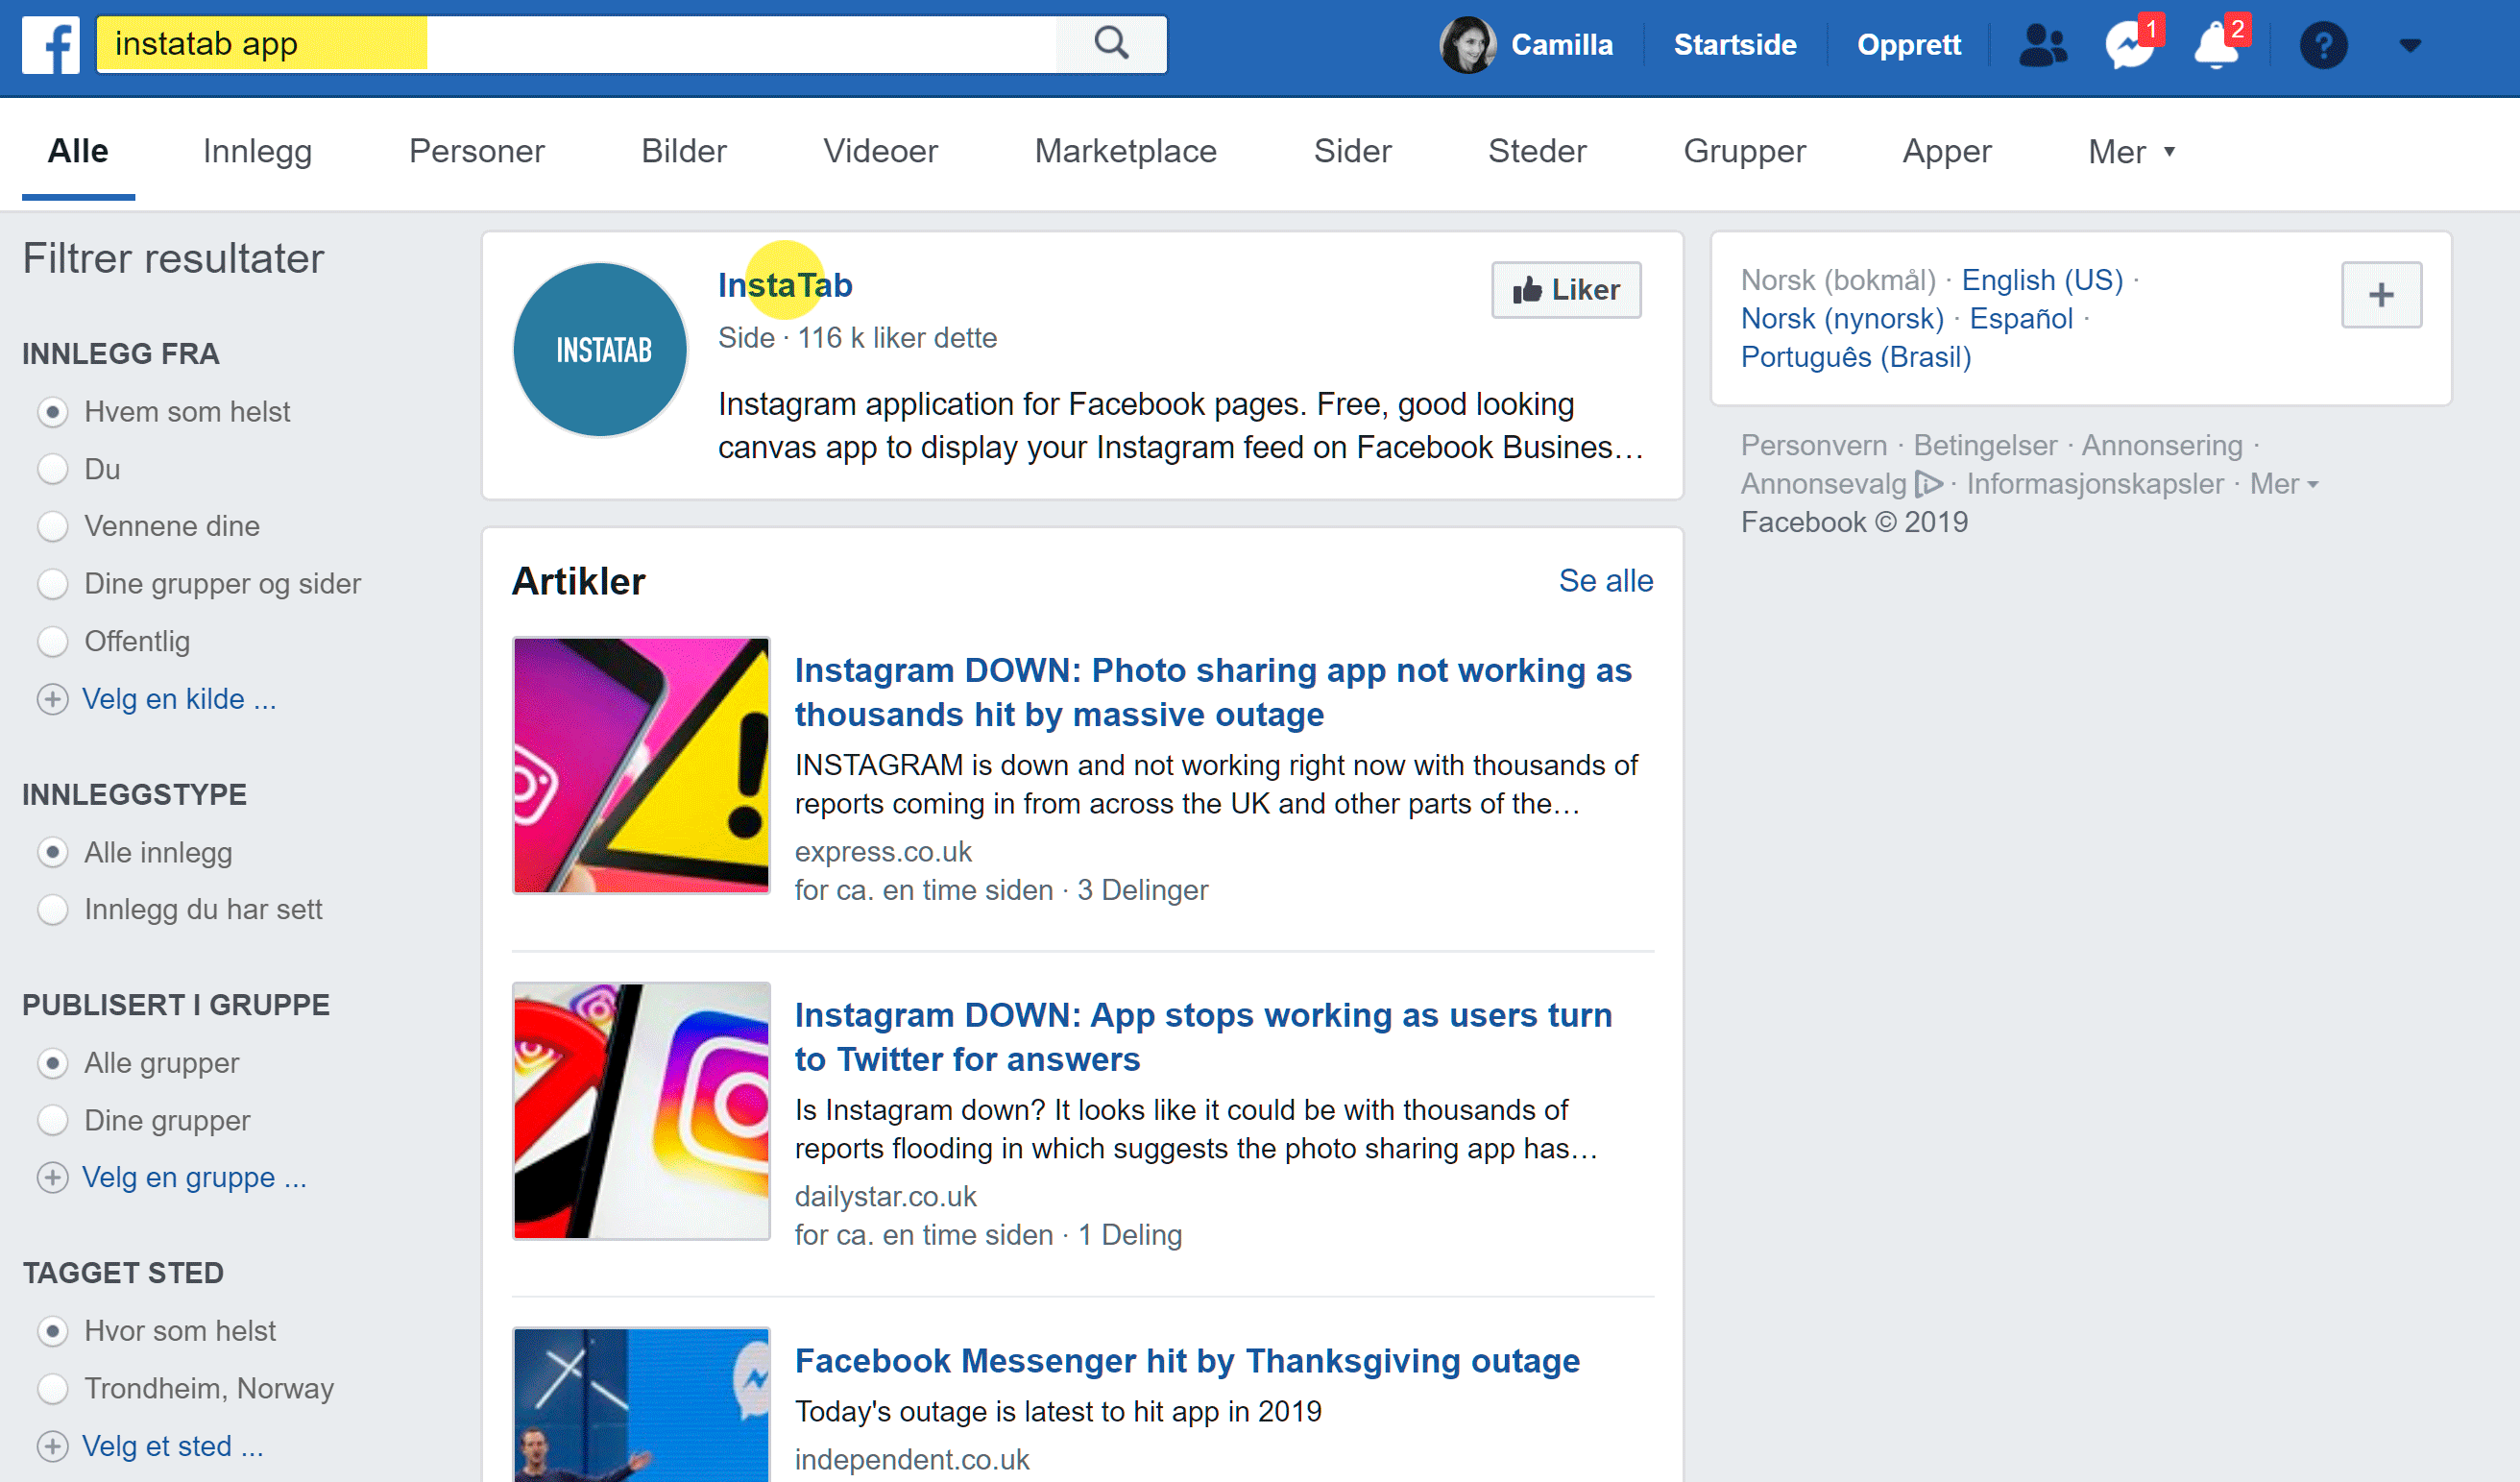Select Innlegg du har sett option
Image resolution: width=2520 pixels, height=1482 pixels.
tap(52, 910)
